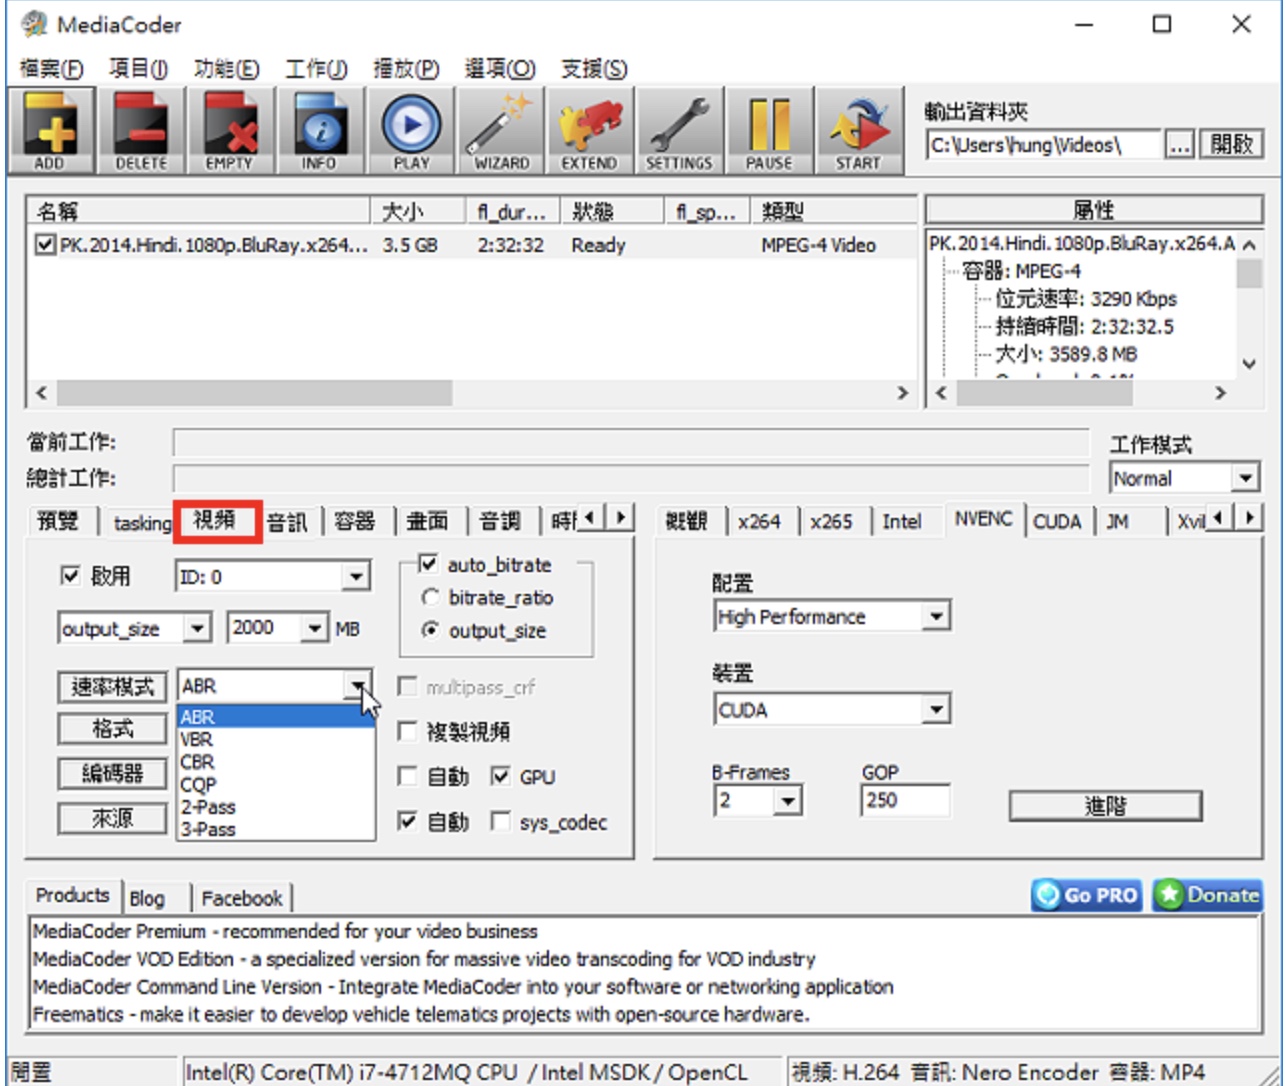Select the bitrate_ratio radio button
Viewport: 1286px width, 1086px height.
pos(430,597)
